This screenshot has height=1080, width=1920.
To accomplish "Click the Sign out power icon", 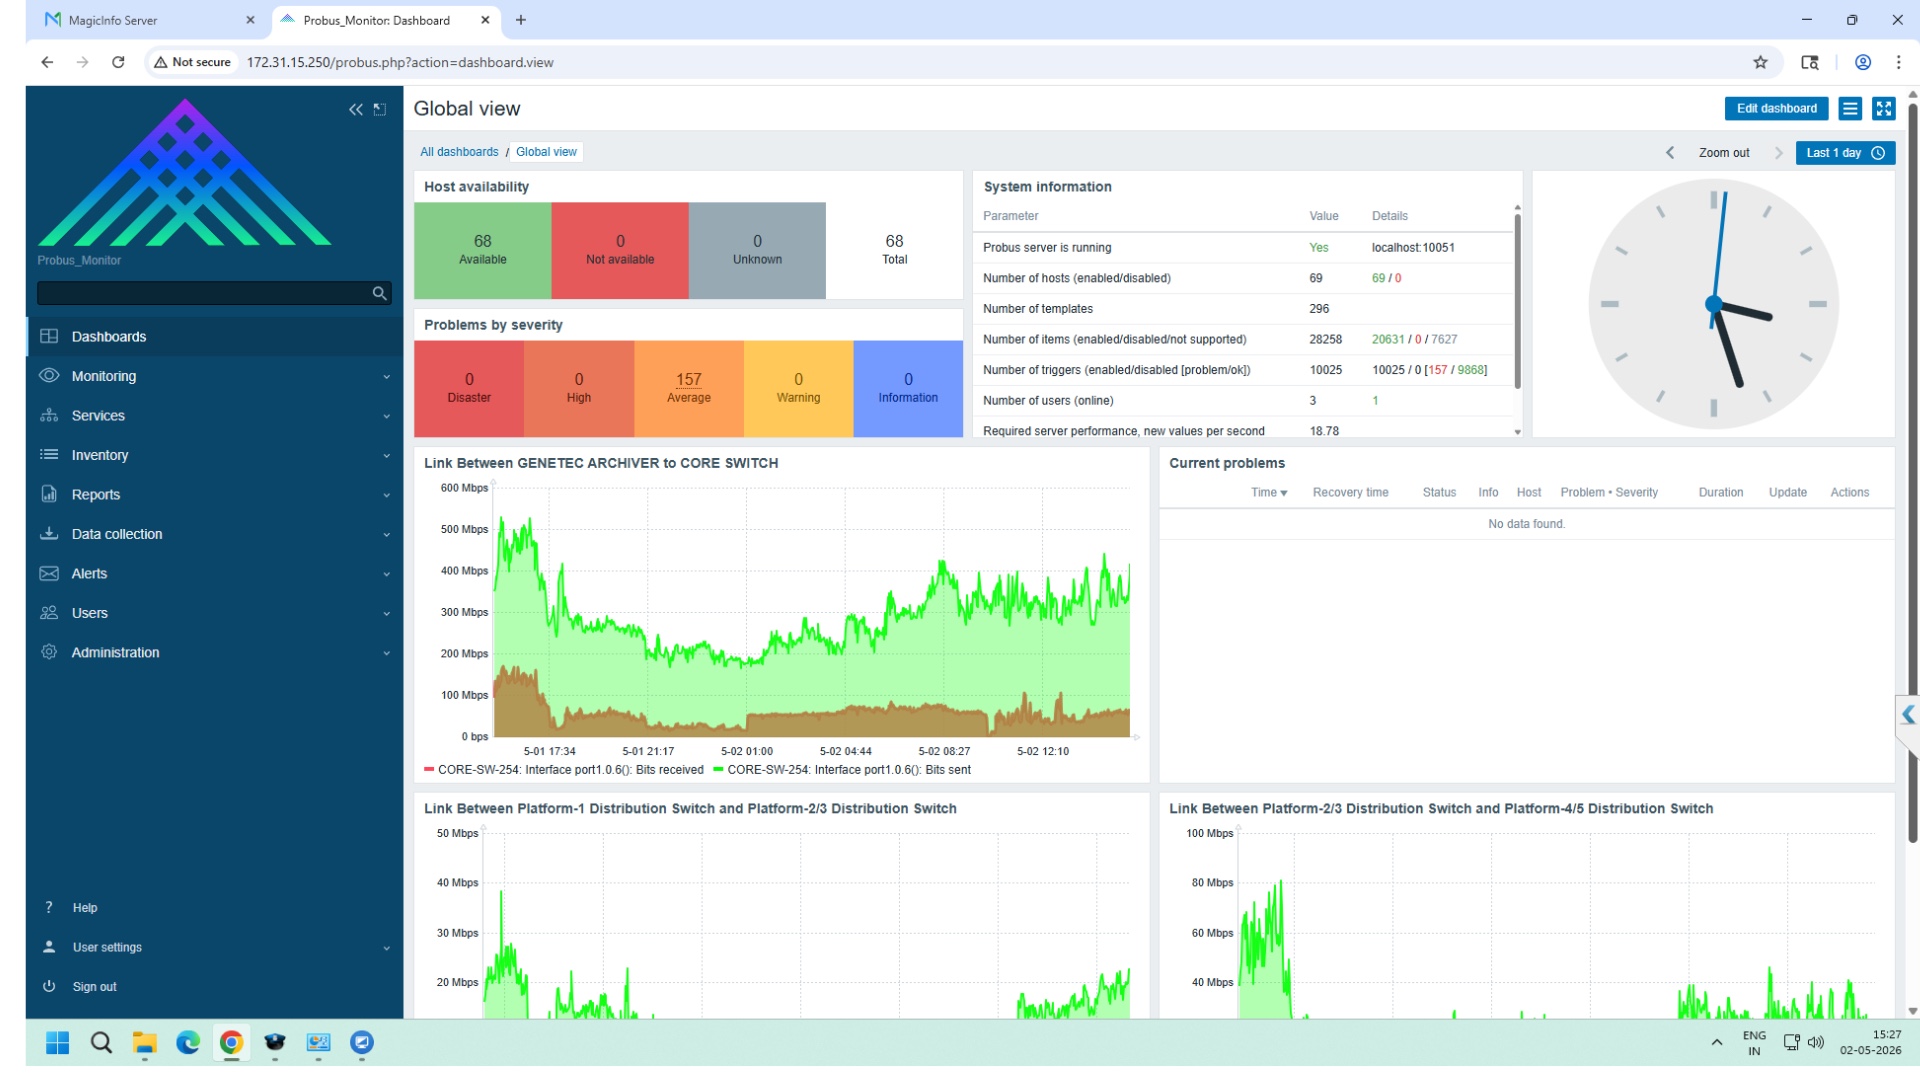I will pyautogui.click(x=49, y=986).
